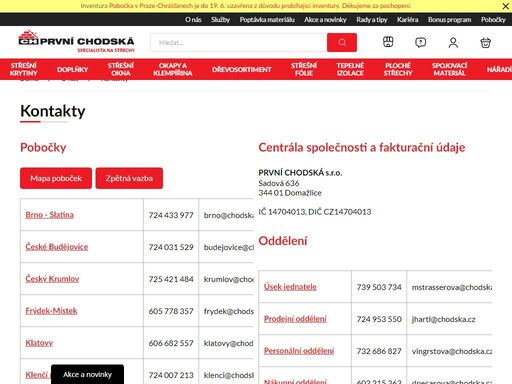
Task: Open the Akce a novinky floating tab
Action: pos(87,374)
